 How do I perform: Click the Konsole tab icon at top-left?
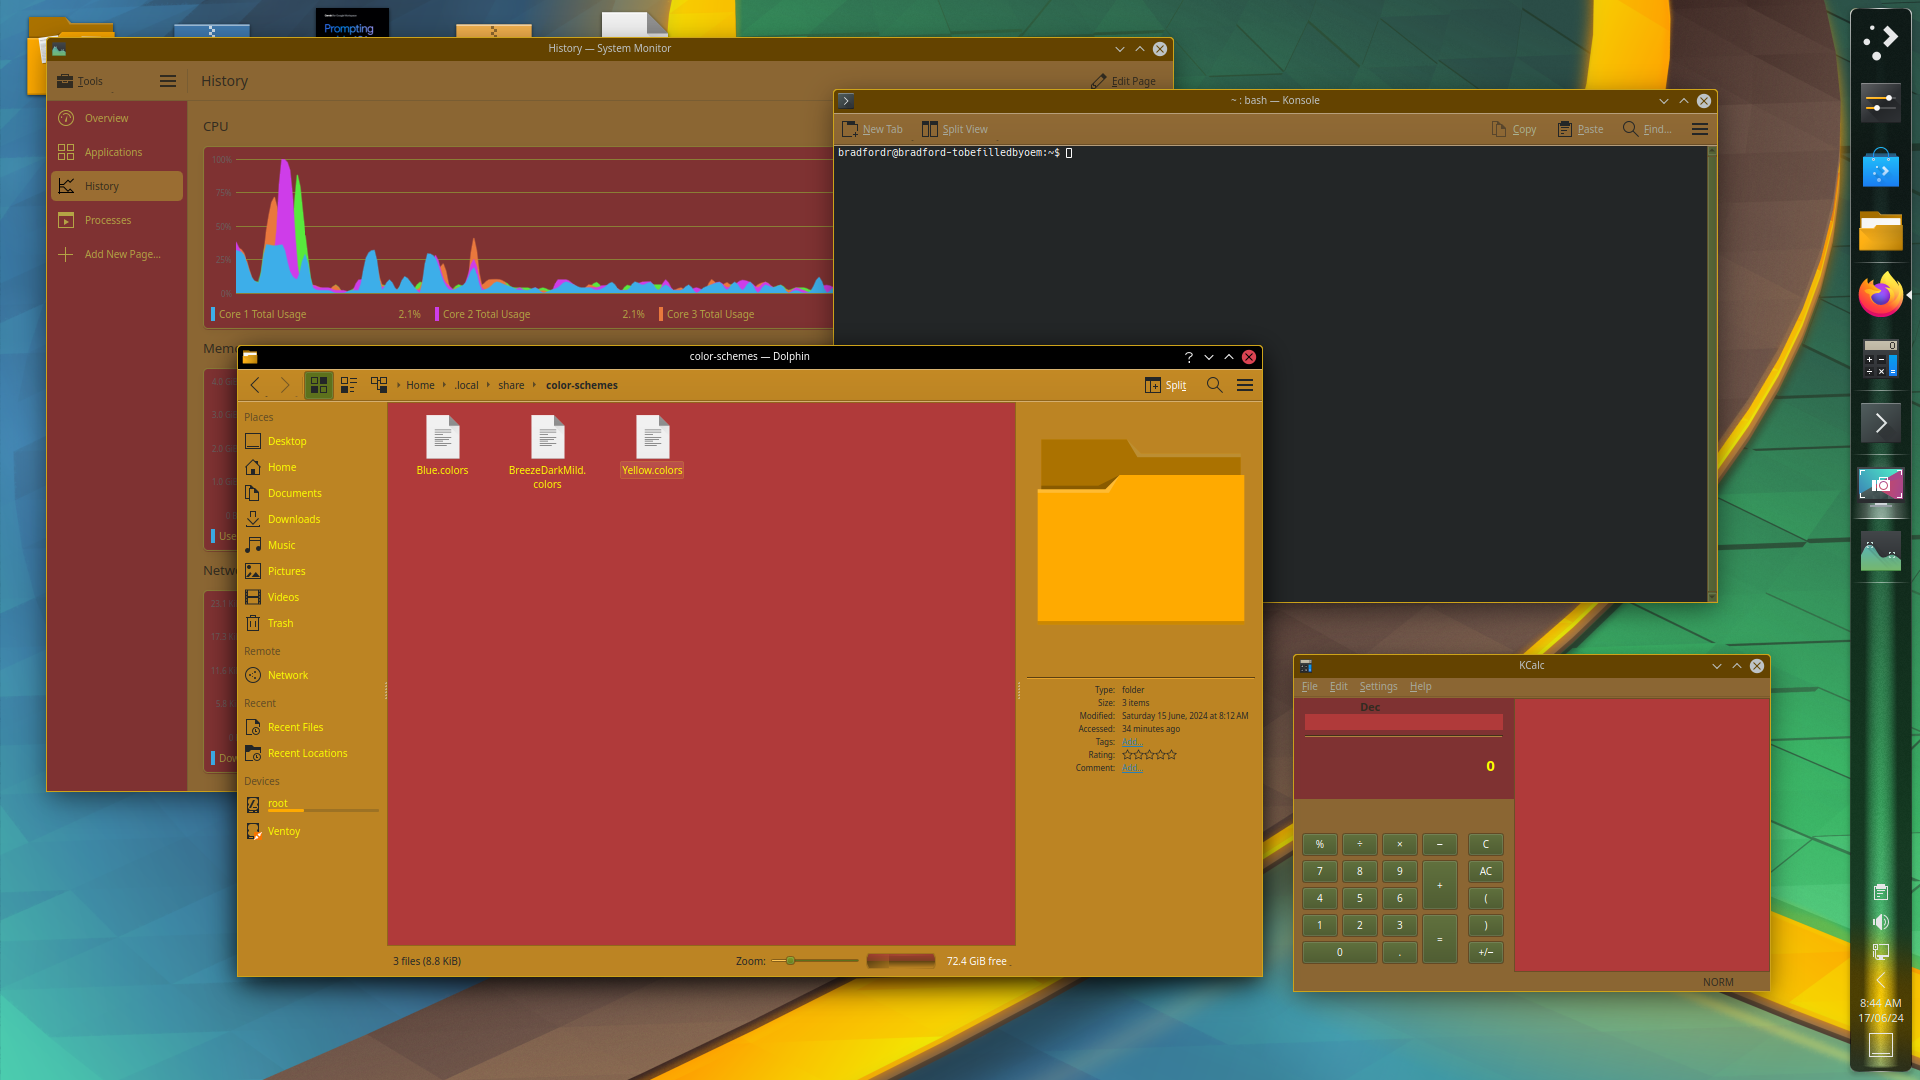coord(846,101)
